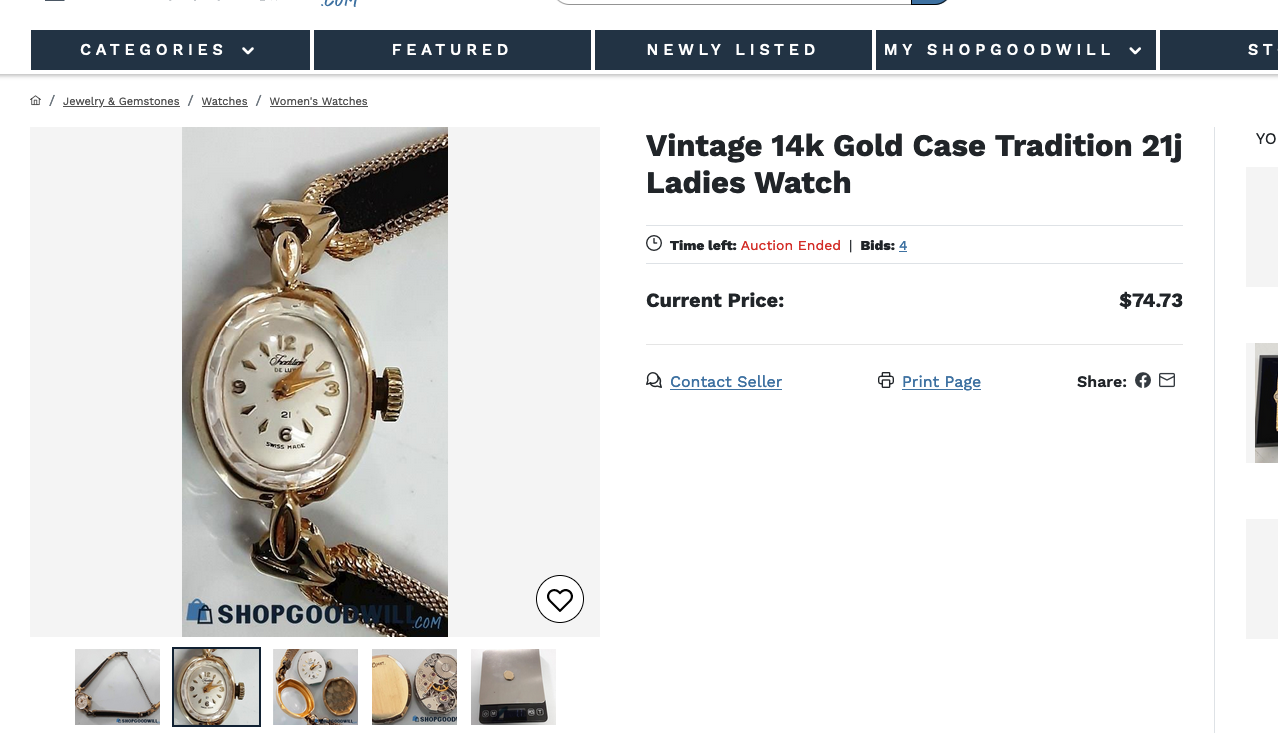Open the Contact Seller link
The image size is (1278, 752).
point(726,382)
